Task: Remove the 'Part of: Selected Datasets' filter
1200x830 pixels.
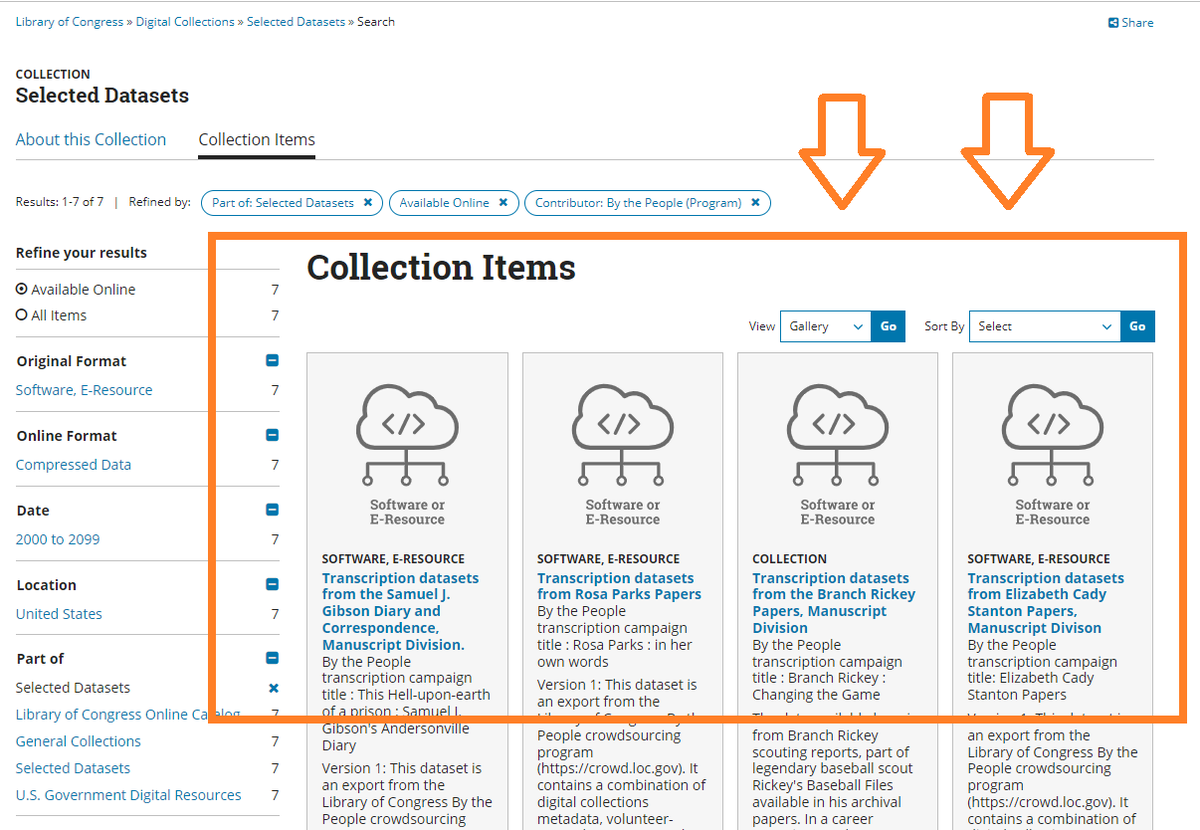Action: 367,202
